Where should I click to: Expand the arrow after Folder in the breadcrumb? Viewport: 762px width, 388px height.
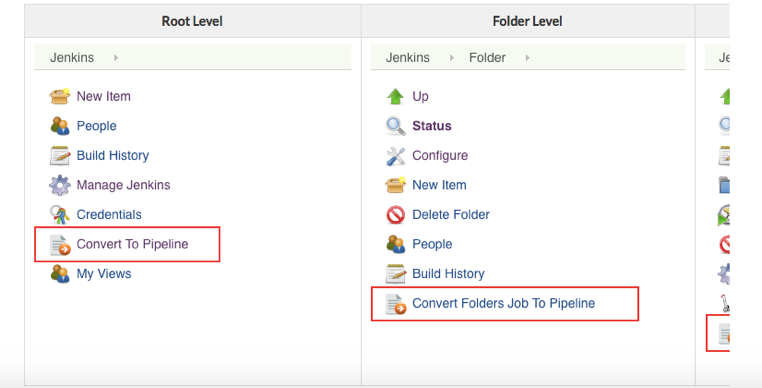(x=527, y=58)
